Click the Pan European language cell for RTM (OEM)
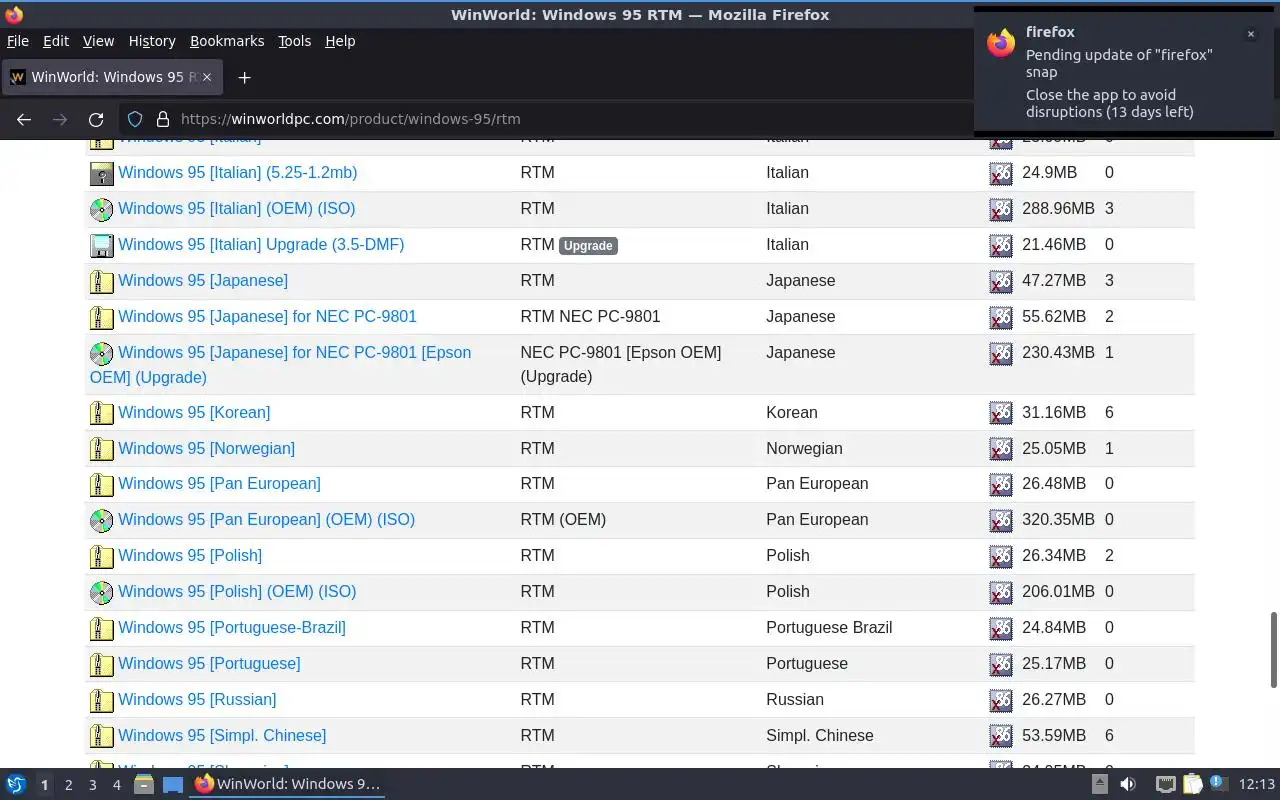Image resolution: width=1280 pixels, height=800 pixels. click(817, 519)
